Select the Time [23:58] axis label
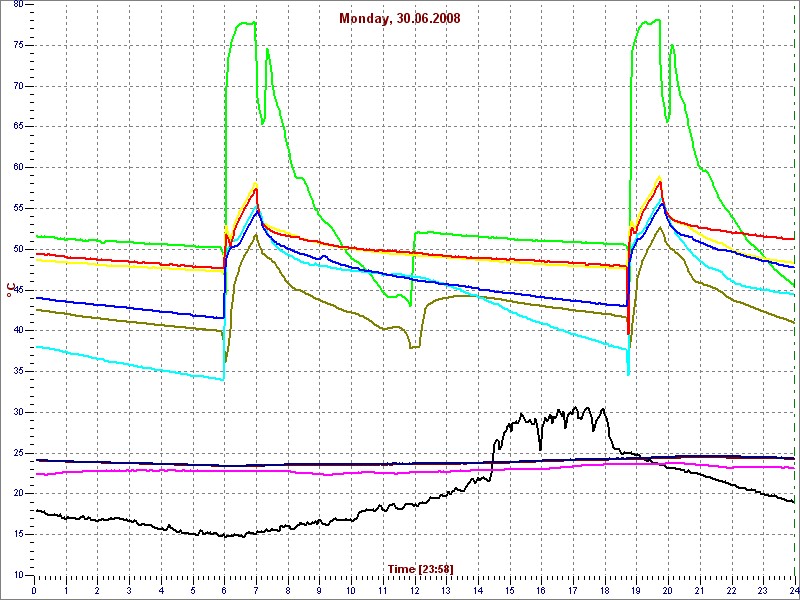This screenshot has width=800, height=600. [420, 568]
